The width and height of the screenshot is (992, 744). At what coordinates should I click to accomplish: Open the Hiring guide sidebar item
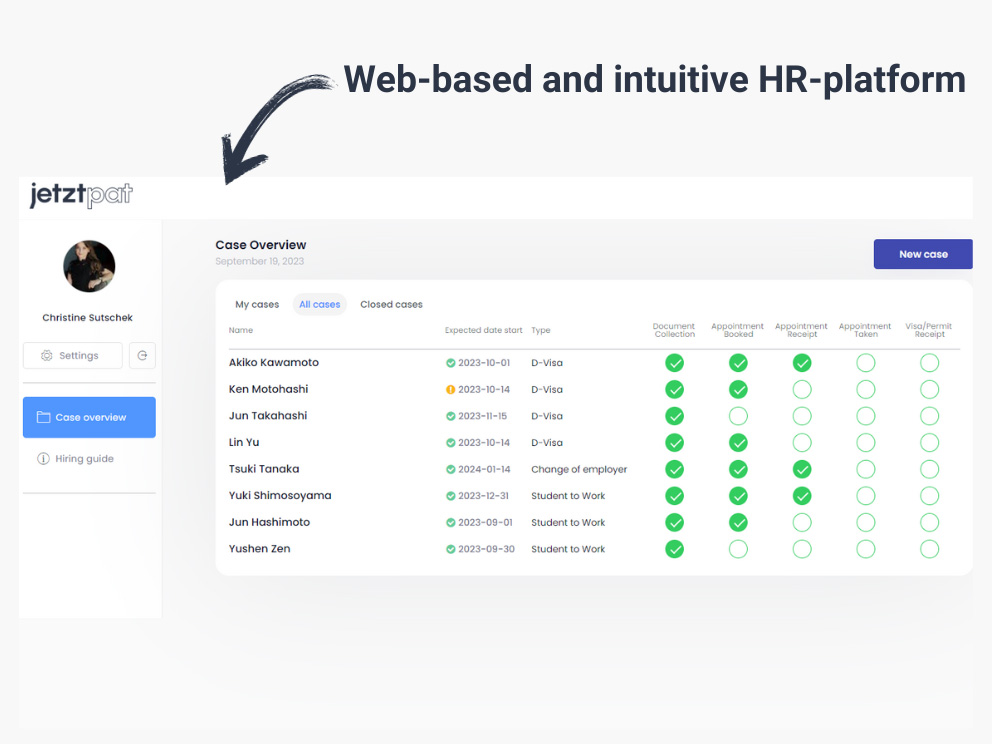point(76,459)
